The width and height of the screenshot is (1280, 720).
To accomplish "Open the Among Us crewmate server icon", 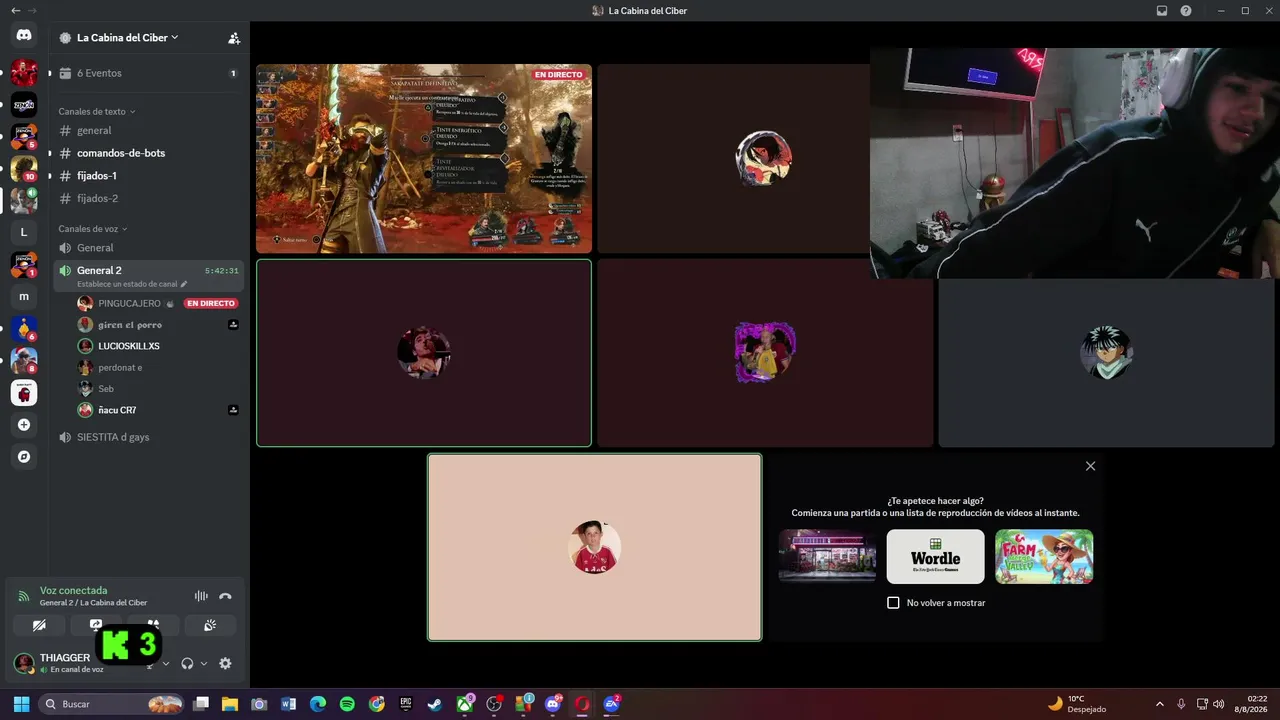I will 24,393.
